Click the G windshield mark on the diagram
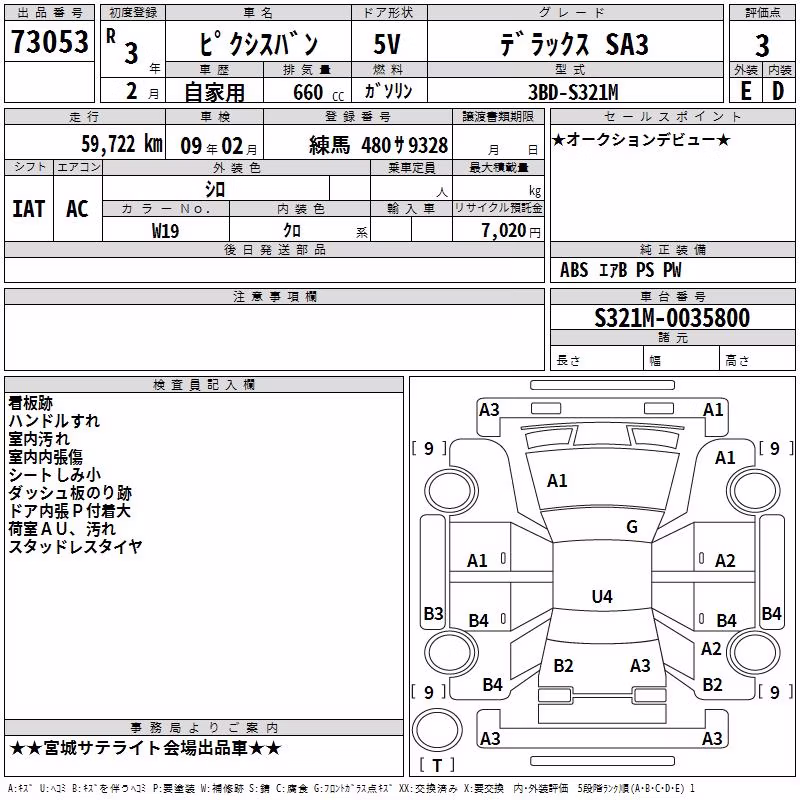Screen dimensions: 800x800 pos(632,526)
